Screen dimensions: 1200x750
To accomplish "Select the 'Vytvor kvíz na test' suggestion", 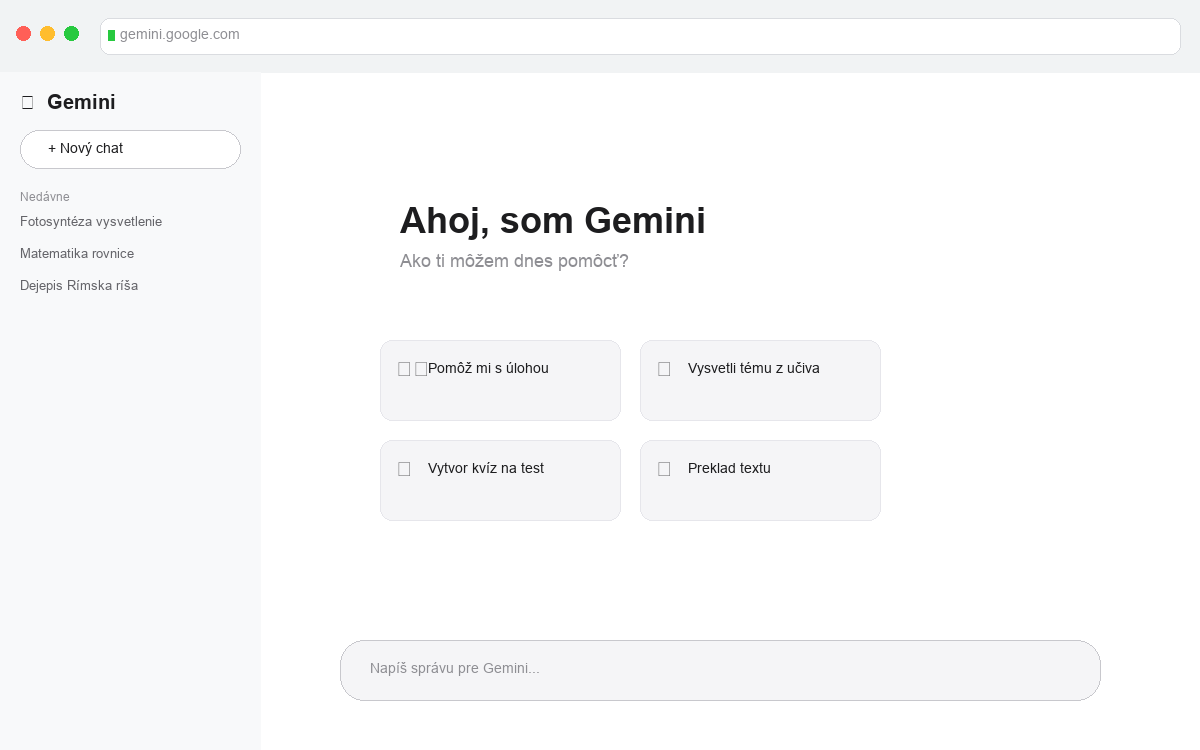I will tap(500, 480).
